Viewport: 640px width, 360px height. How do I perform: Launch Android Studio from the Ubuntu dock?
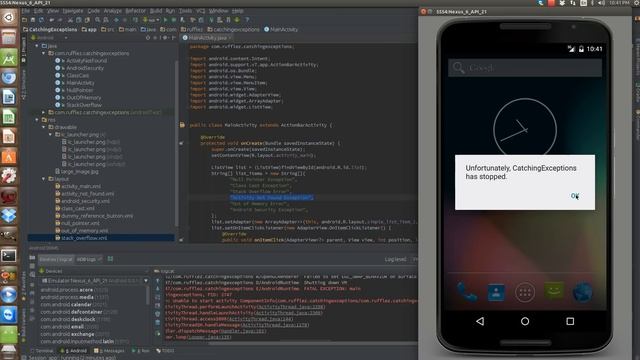tap(9, 58)
